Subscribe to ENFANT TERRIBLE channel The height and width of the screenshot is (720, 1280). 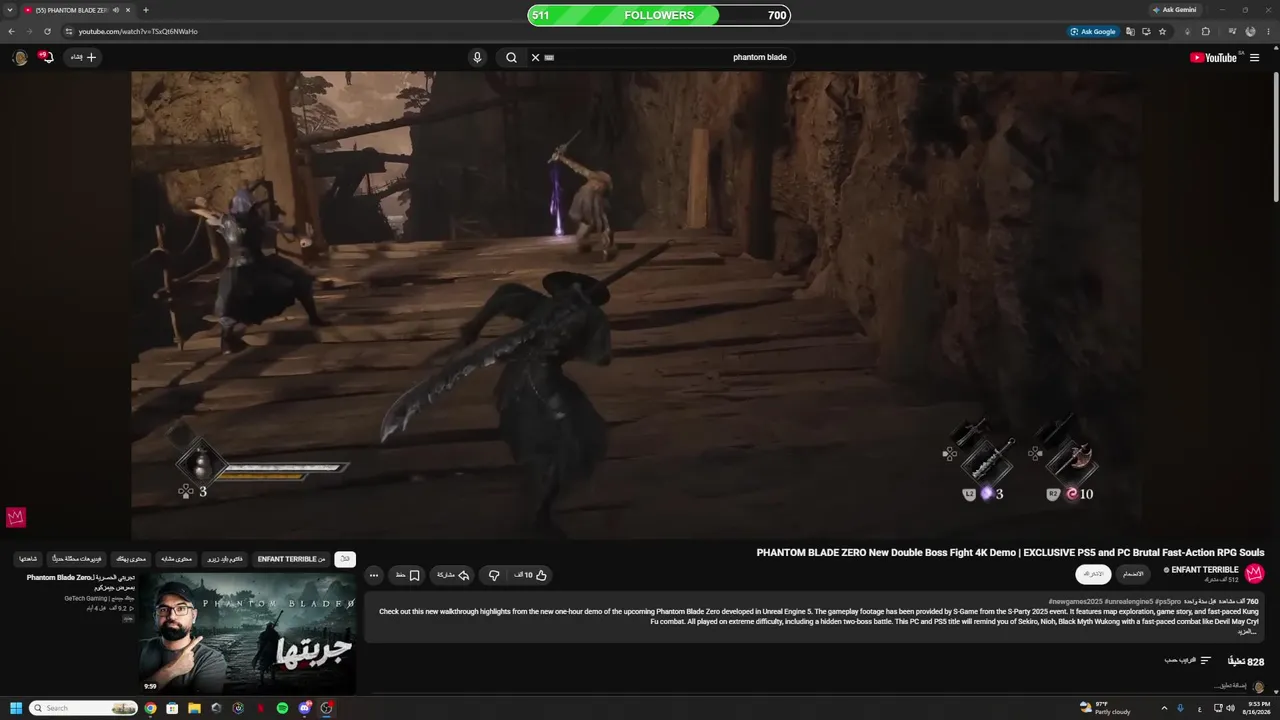[x=1093, y=574]
